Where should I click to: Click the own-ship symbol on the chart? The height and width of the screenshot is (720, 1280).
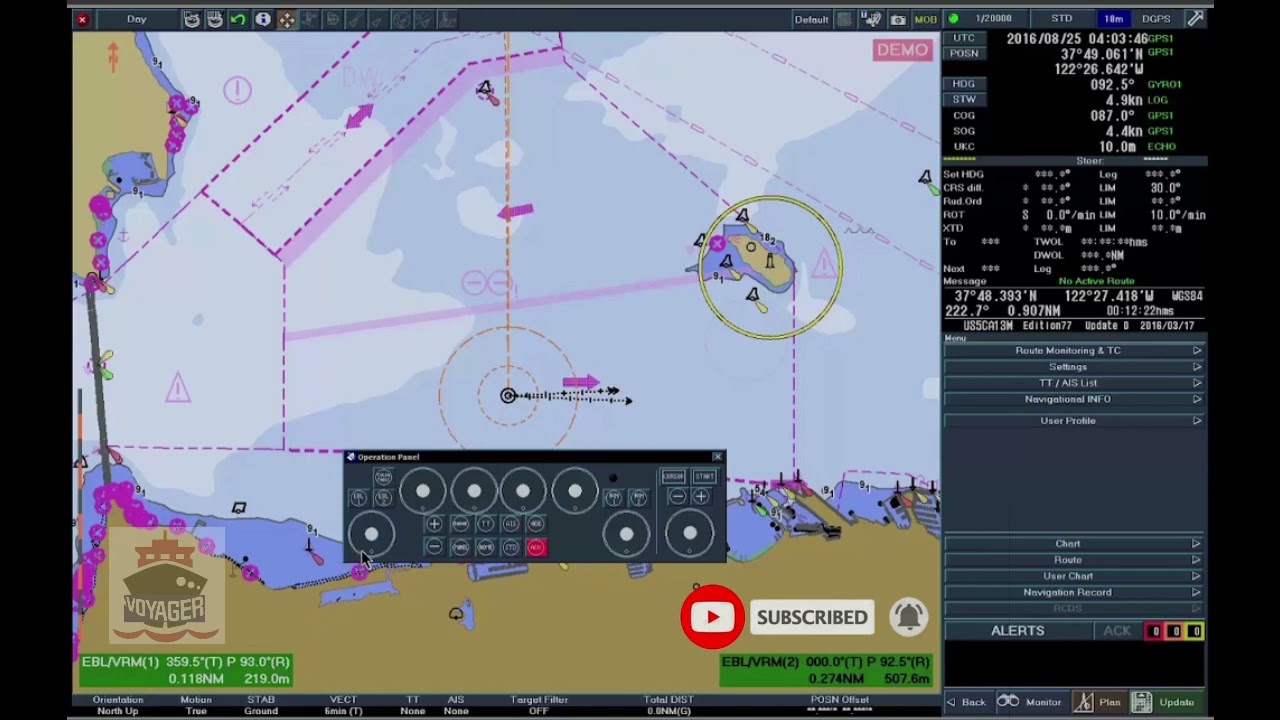click(508, 396)
